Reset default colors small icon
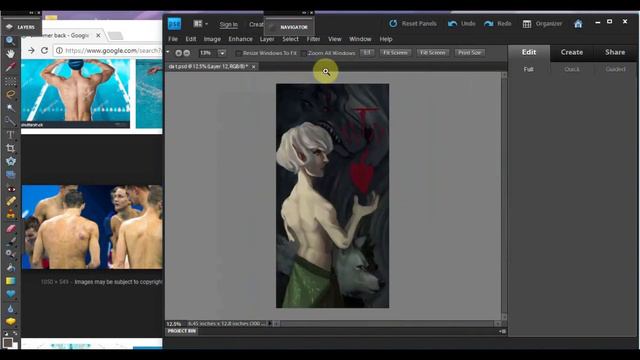The height and width of the screenshot is (360, 640). point(5,334)
